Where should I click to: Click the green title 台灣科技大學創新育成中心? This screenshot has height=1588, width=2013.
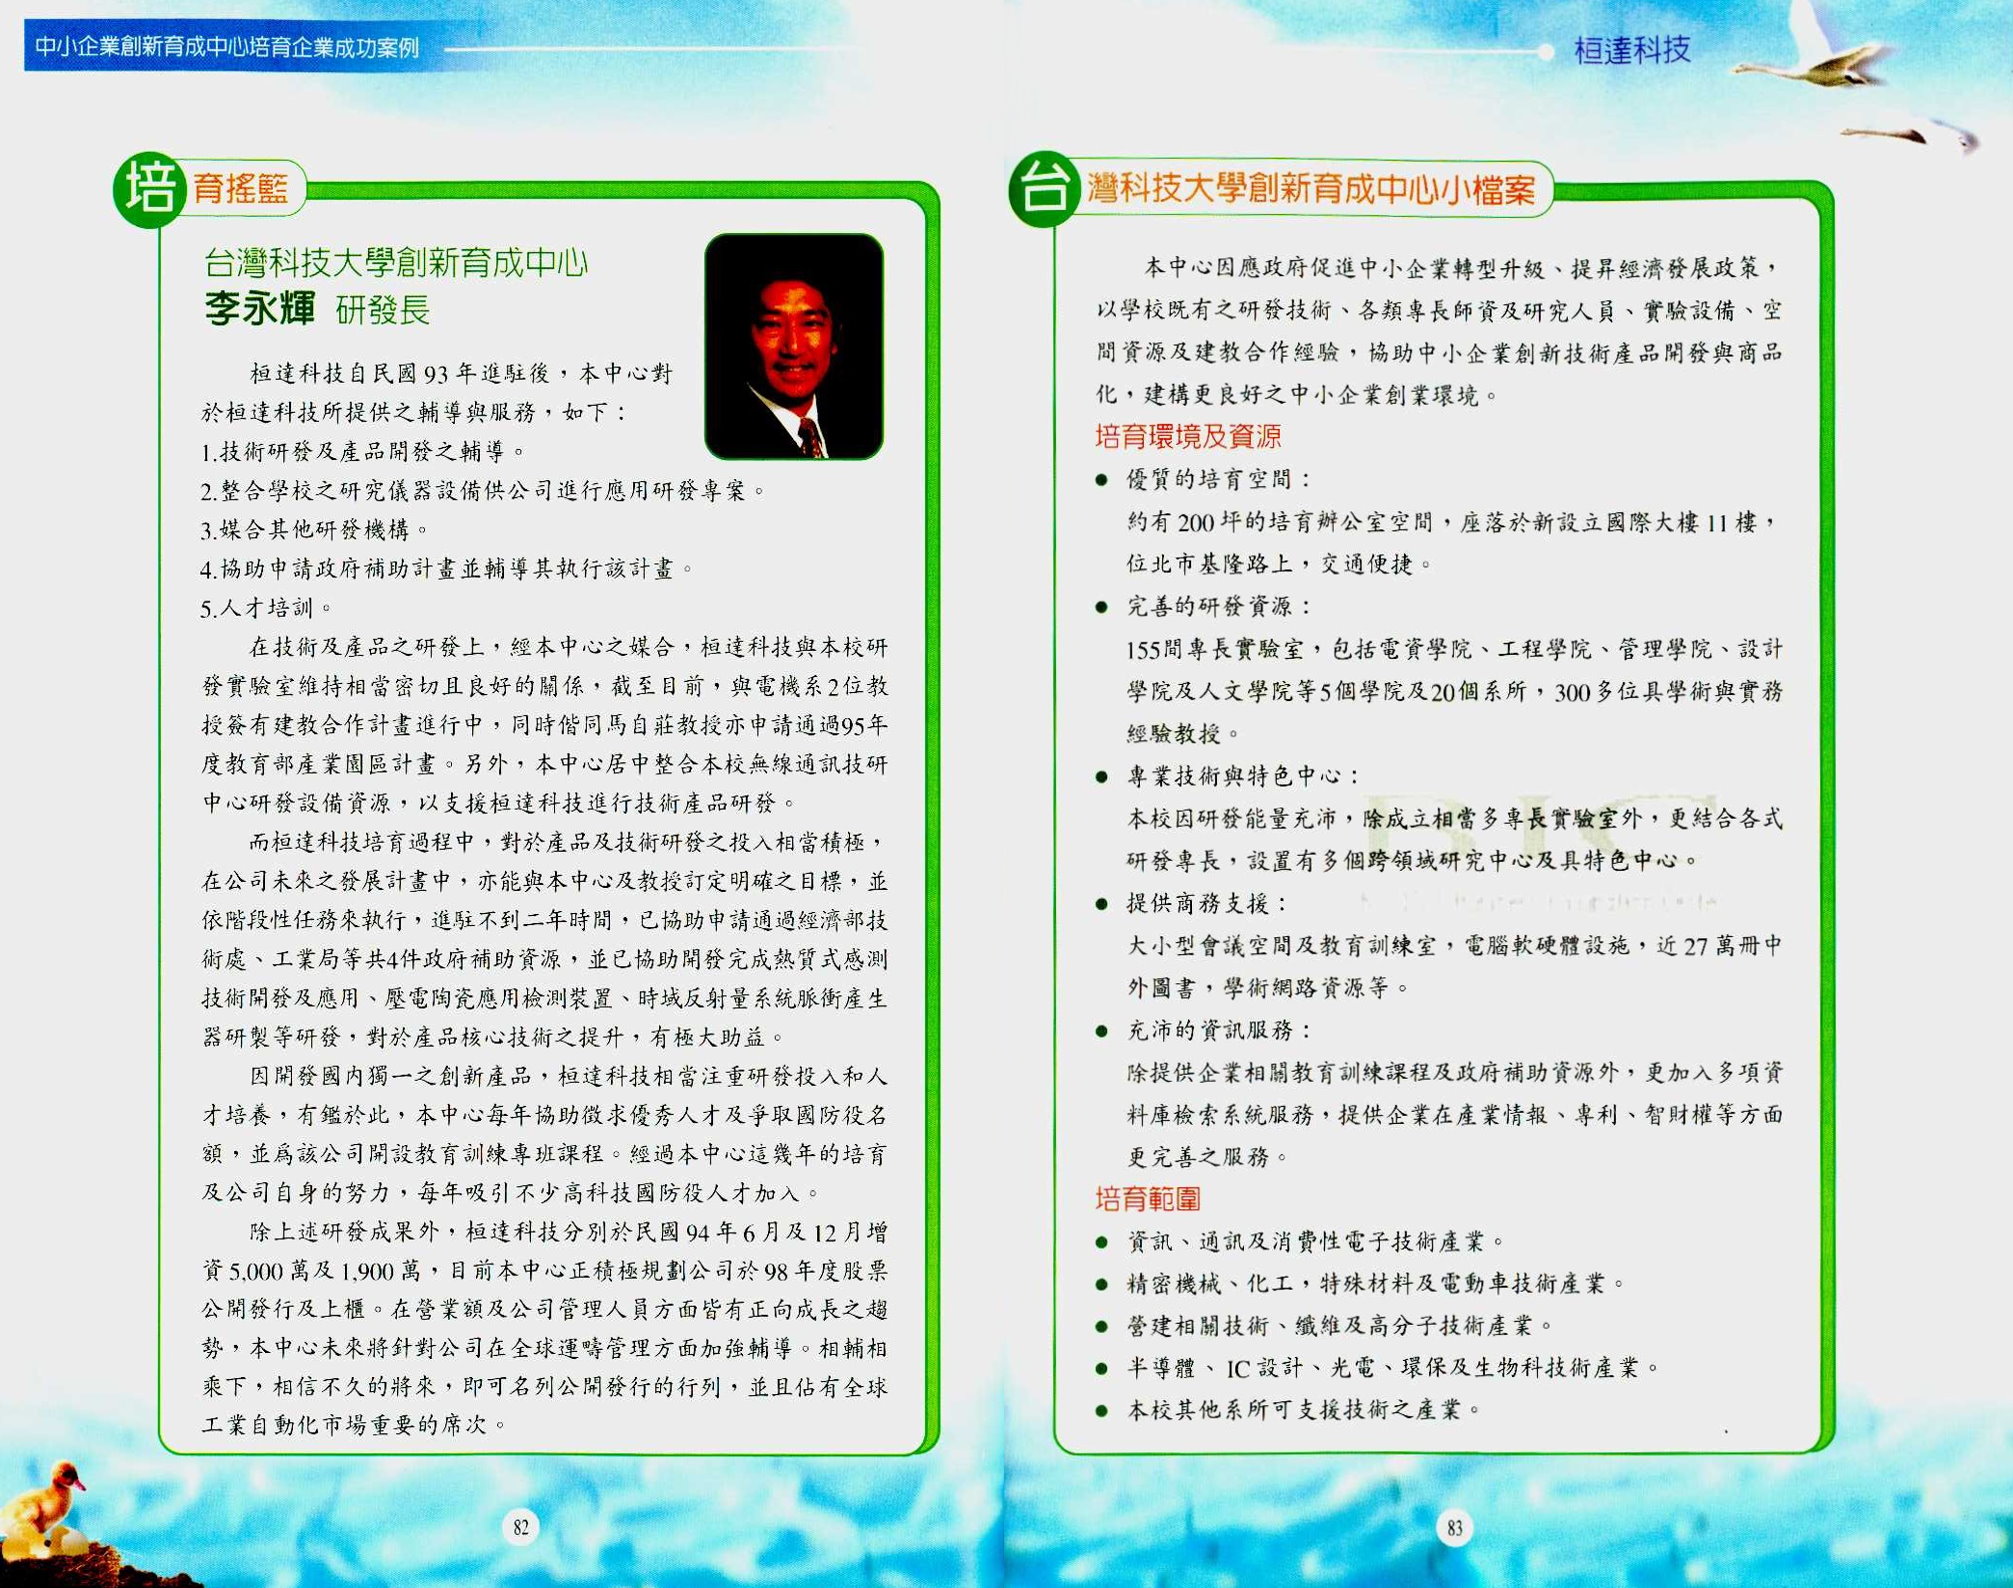396,263
